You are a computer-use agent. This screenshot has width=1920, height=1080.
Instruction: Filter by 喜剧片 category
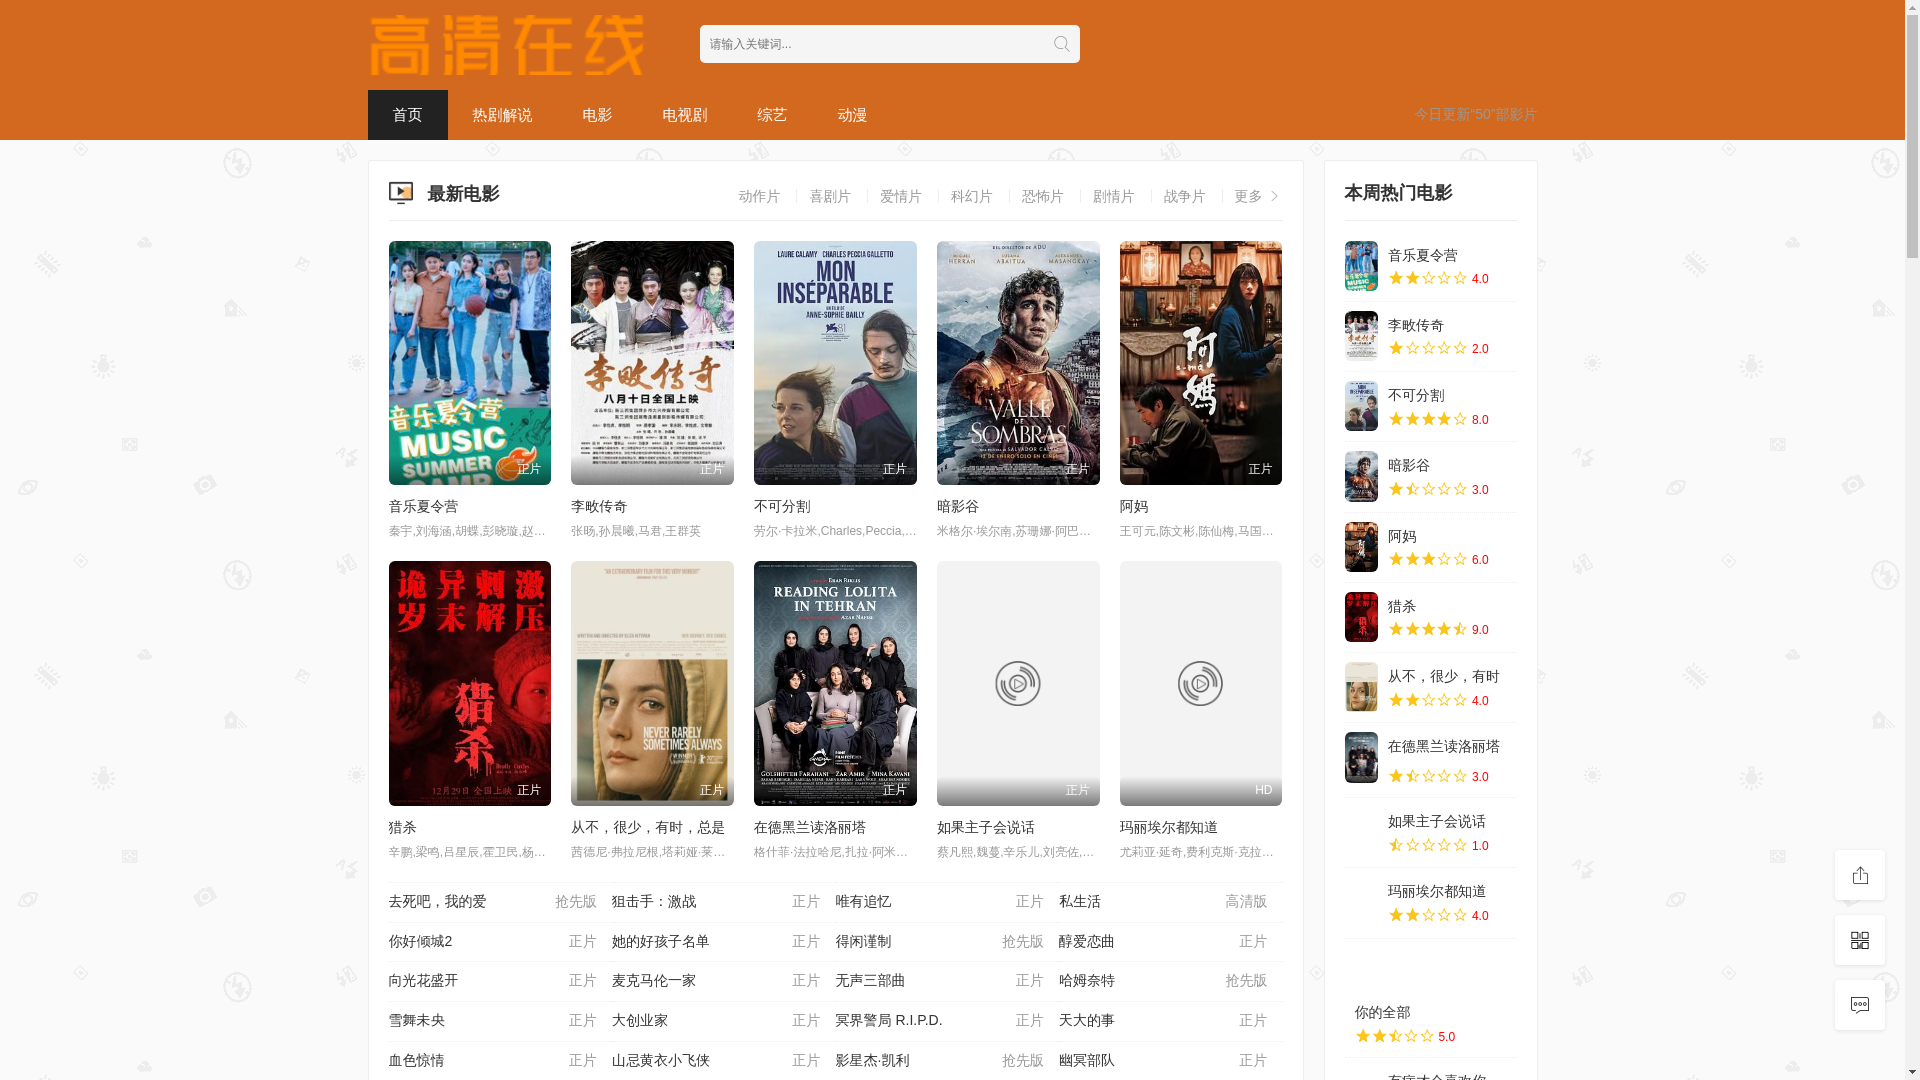click(x=830, y=196)
